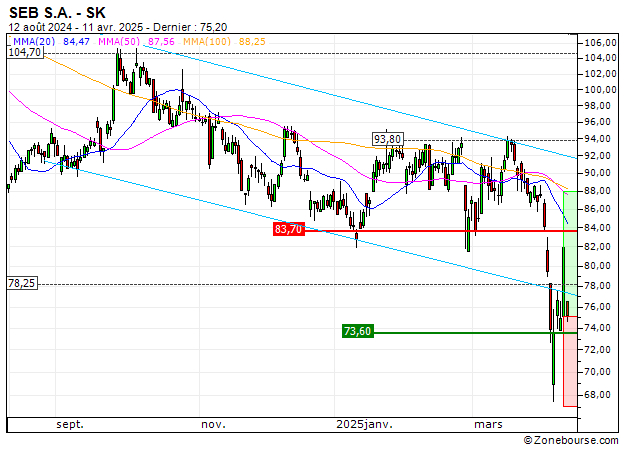Click the 104,70 high price label
The width and height of the screenshot is (625, 450).
(25, 52)
